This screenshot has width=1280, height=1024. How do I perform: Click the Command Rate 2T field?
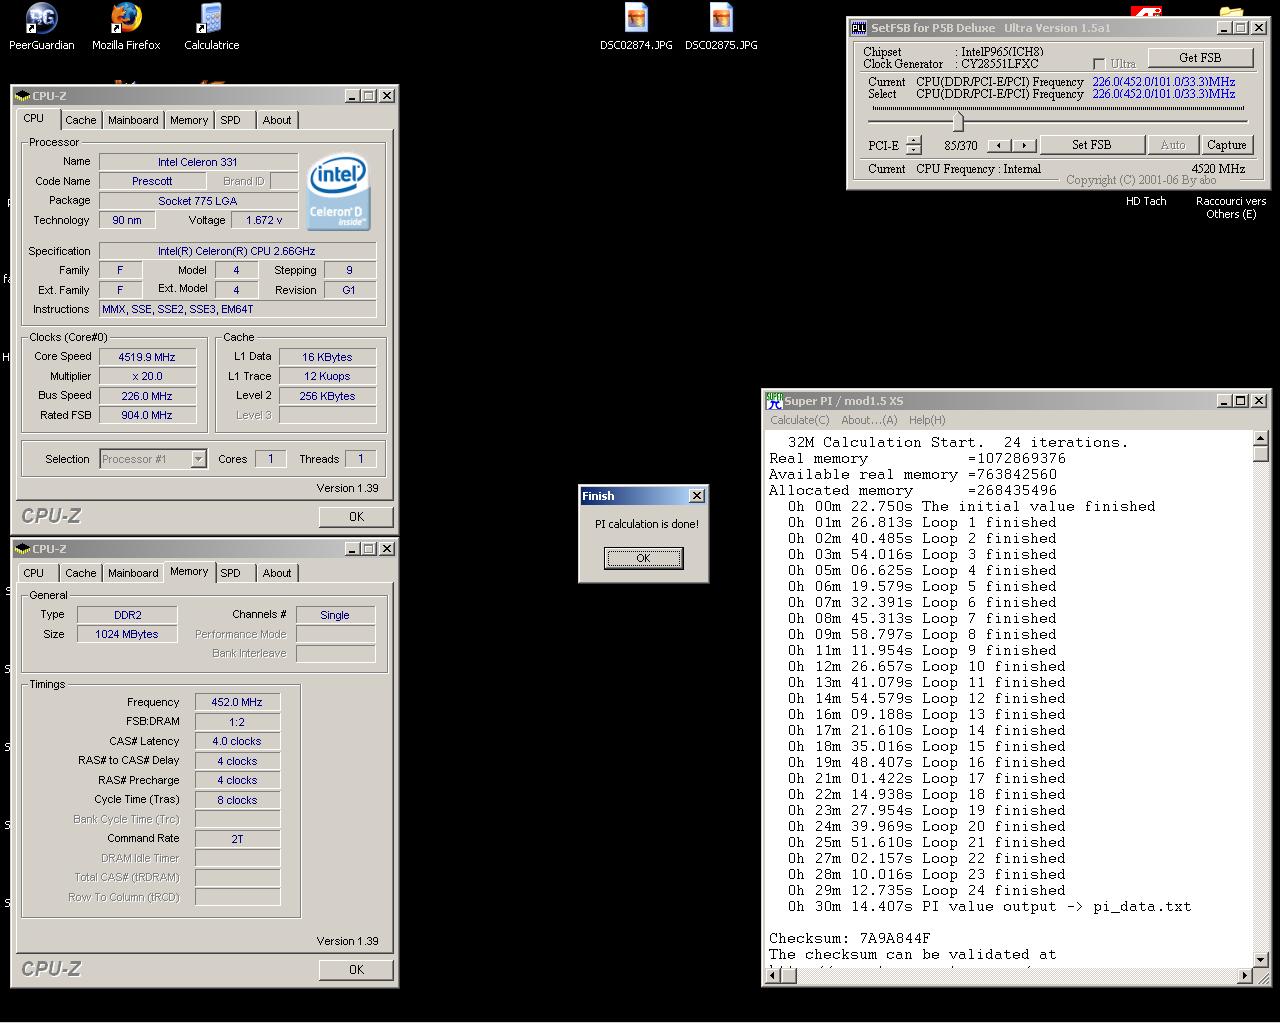click(237, 839)
